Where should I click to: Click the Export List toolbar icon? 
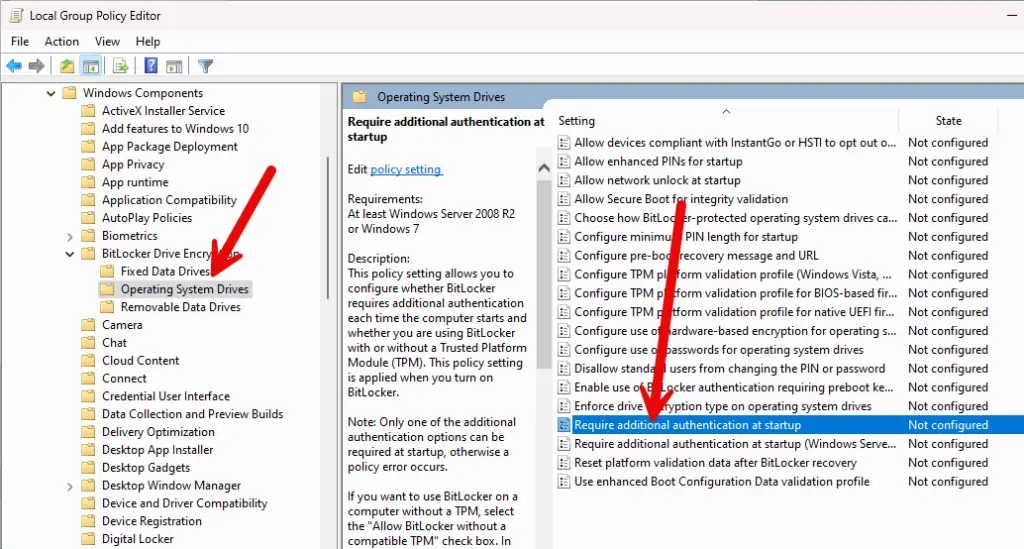click(120, 66)
